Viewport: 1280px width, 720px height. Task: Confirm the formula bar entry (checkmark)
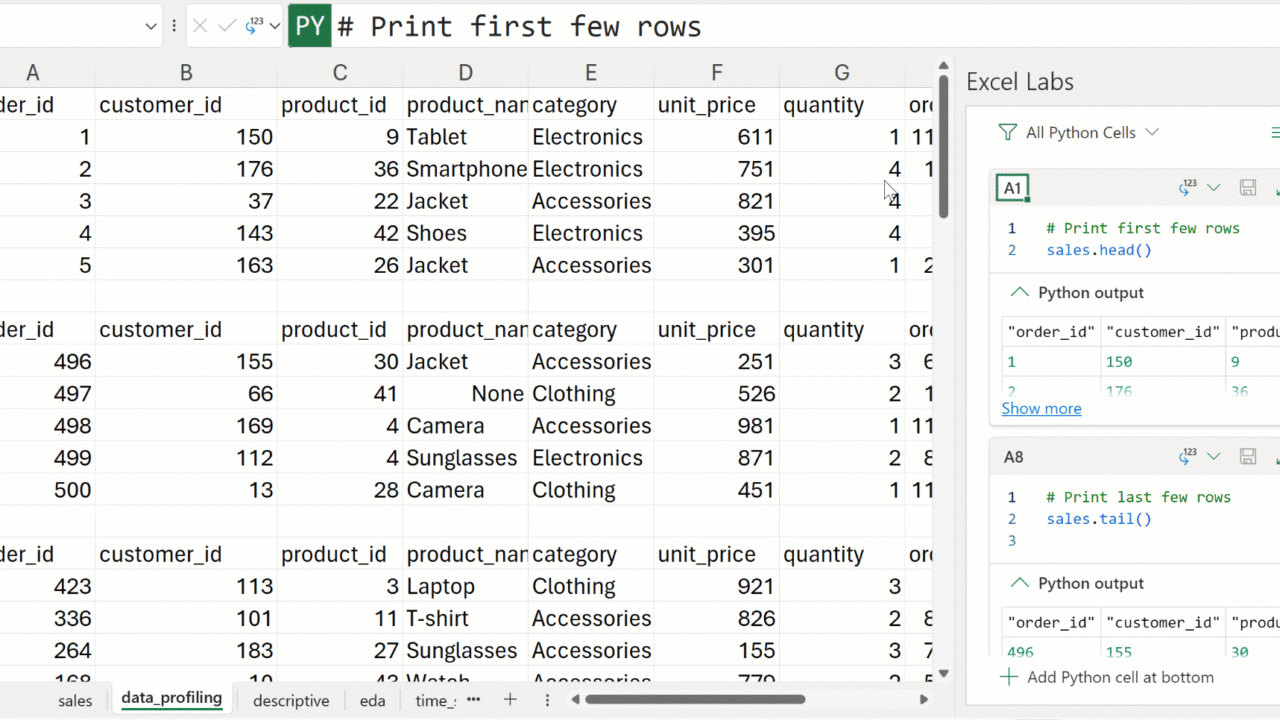click(x=228, y=27)
